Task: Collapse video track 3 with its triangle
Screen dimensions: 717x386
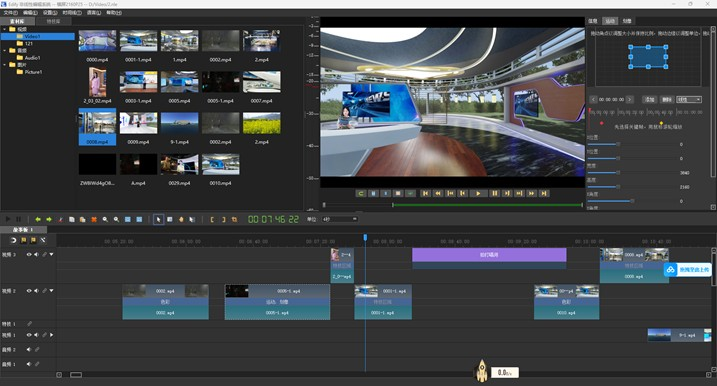Action: coord(51,254)
